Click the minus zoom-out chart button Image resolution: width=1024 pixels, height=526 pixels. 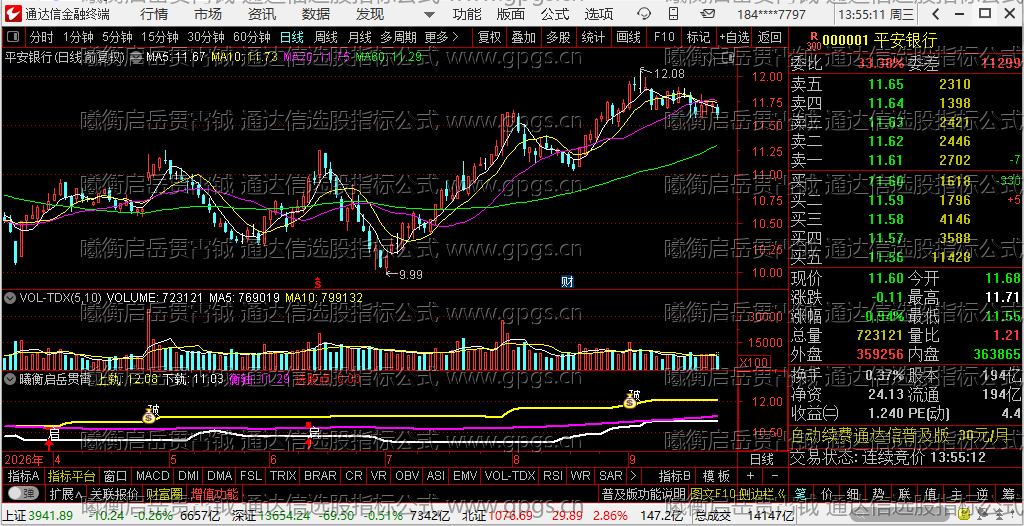[x=775, y=476]
